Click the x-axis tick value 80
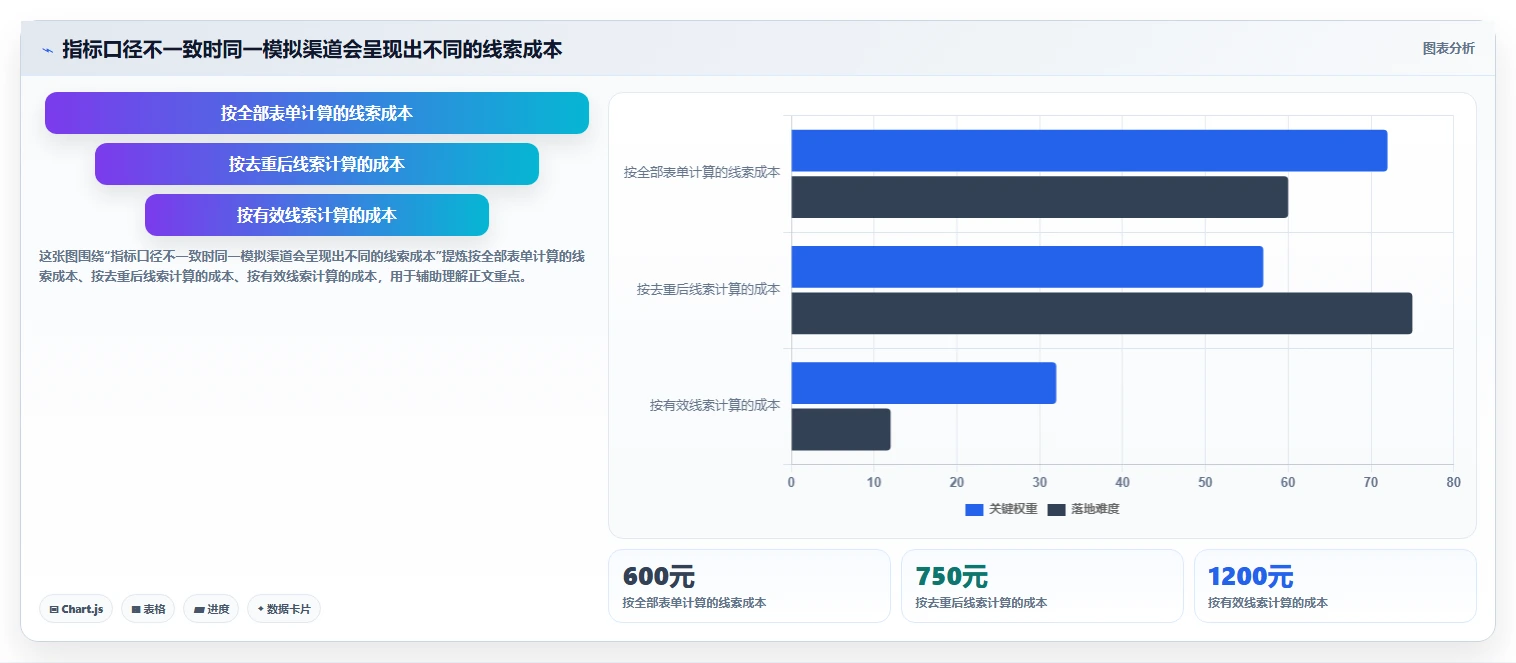The height and width of the screenshot is (663, 1516). pos(1453,483)
